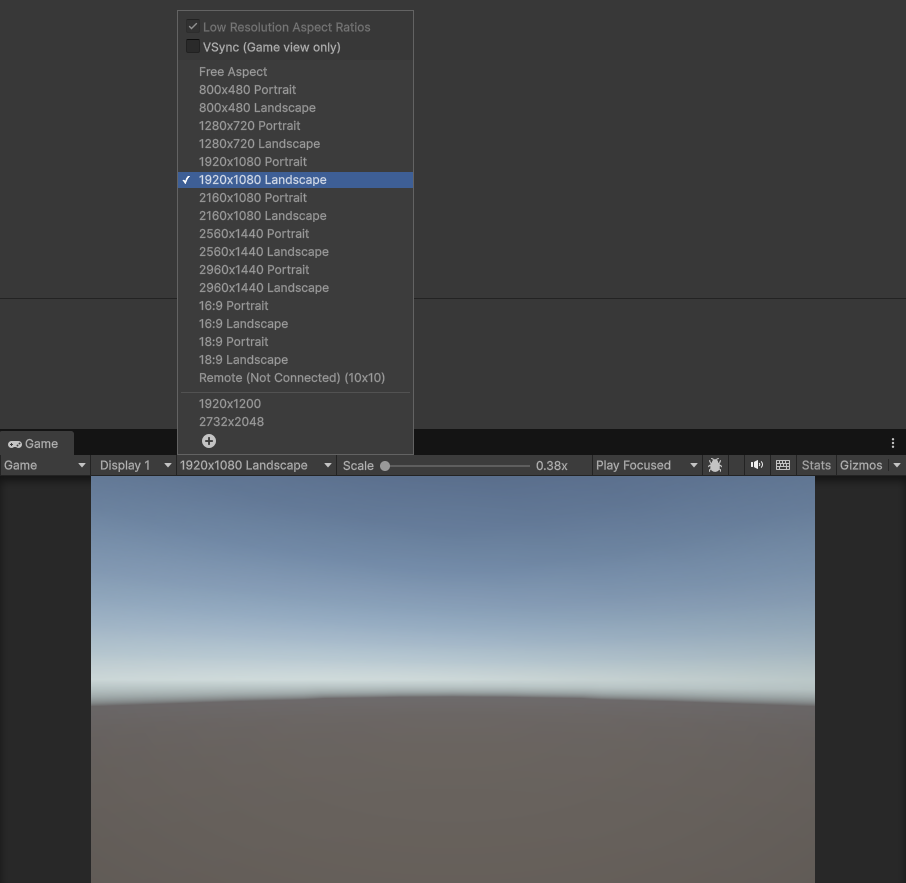Open the Game view type dropdown

45,465
